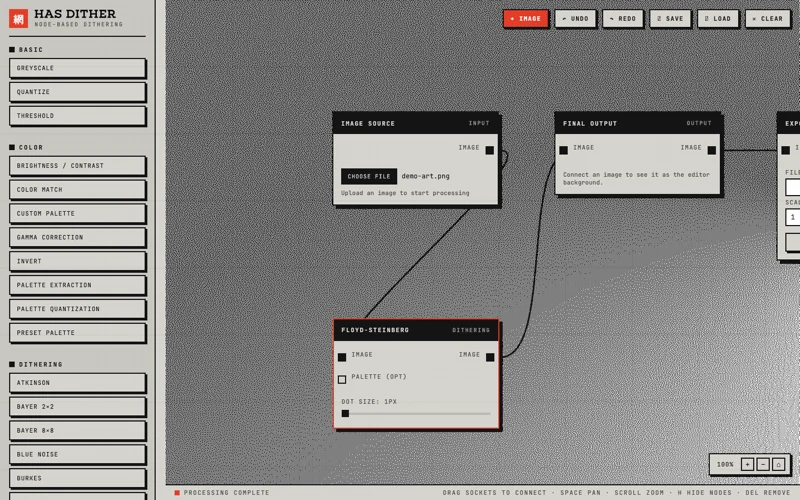This screenshot has height=500, width=800.
Task: Click the Color section header
Action: [31, 147]
